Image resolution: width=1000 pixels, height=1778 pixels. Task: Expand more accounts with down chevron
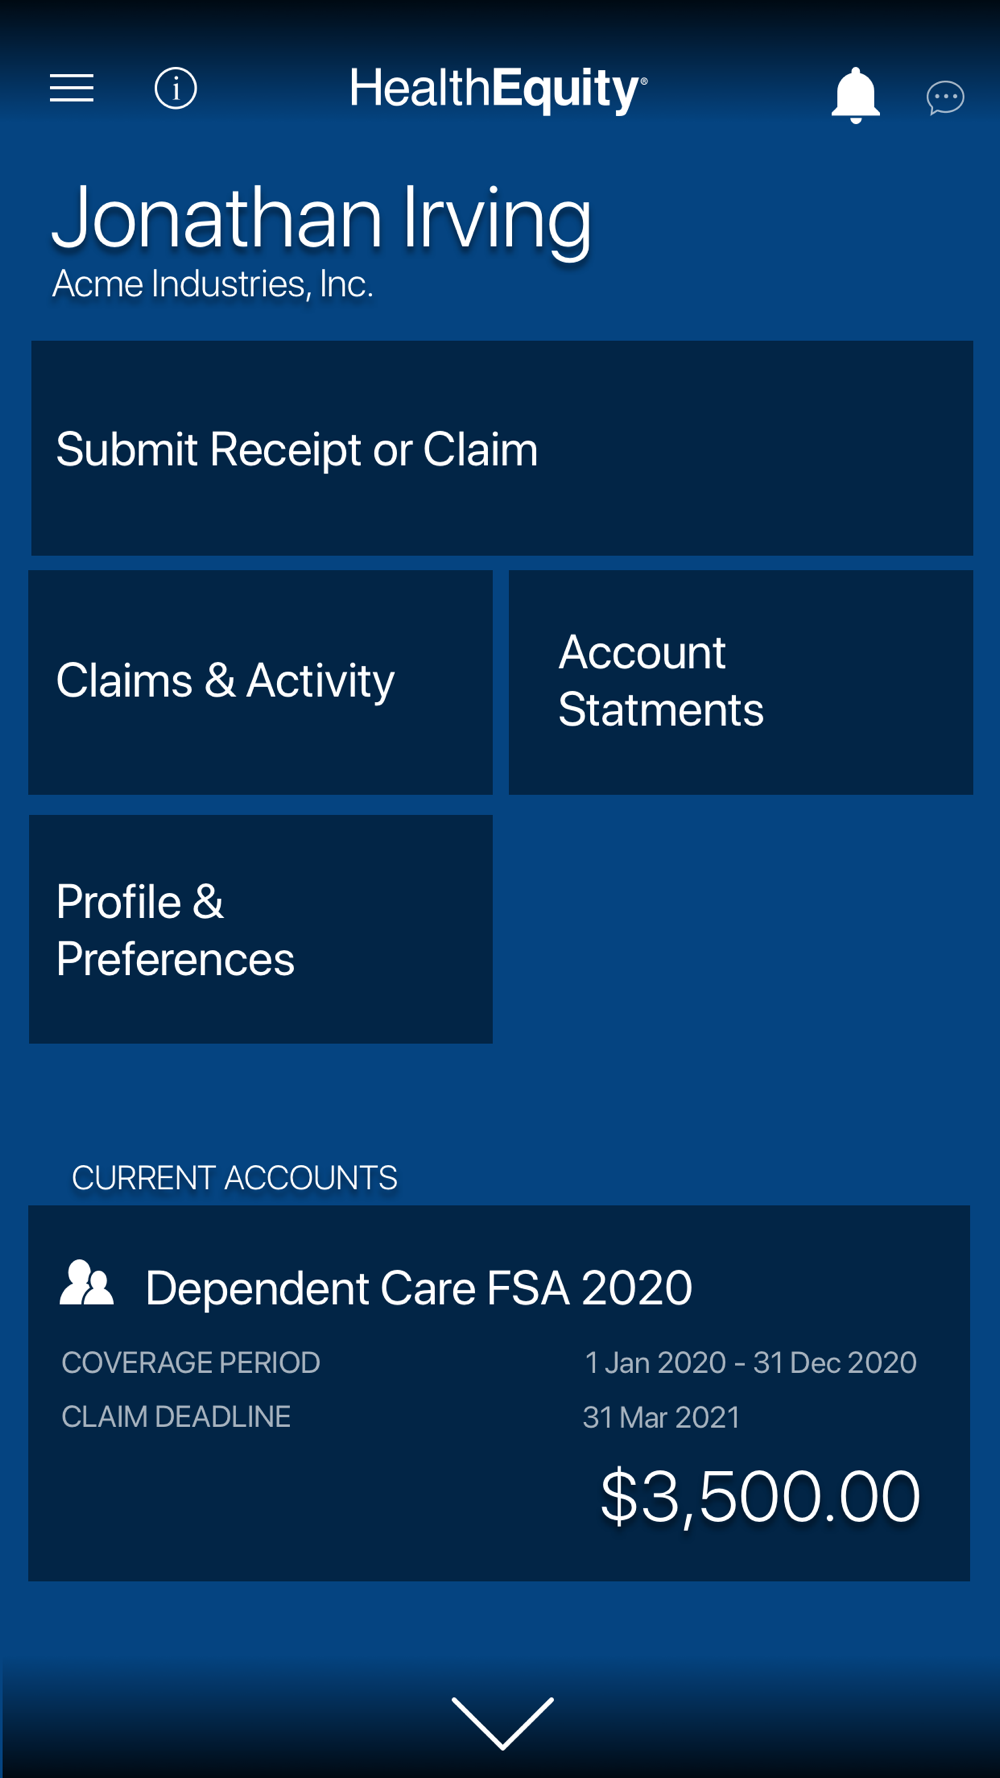pyautogui.click(x=502, y=1723)
